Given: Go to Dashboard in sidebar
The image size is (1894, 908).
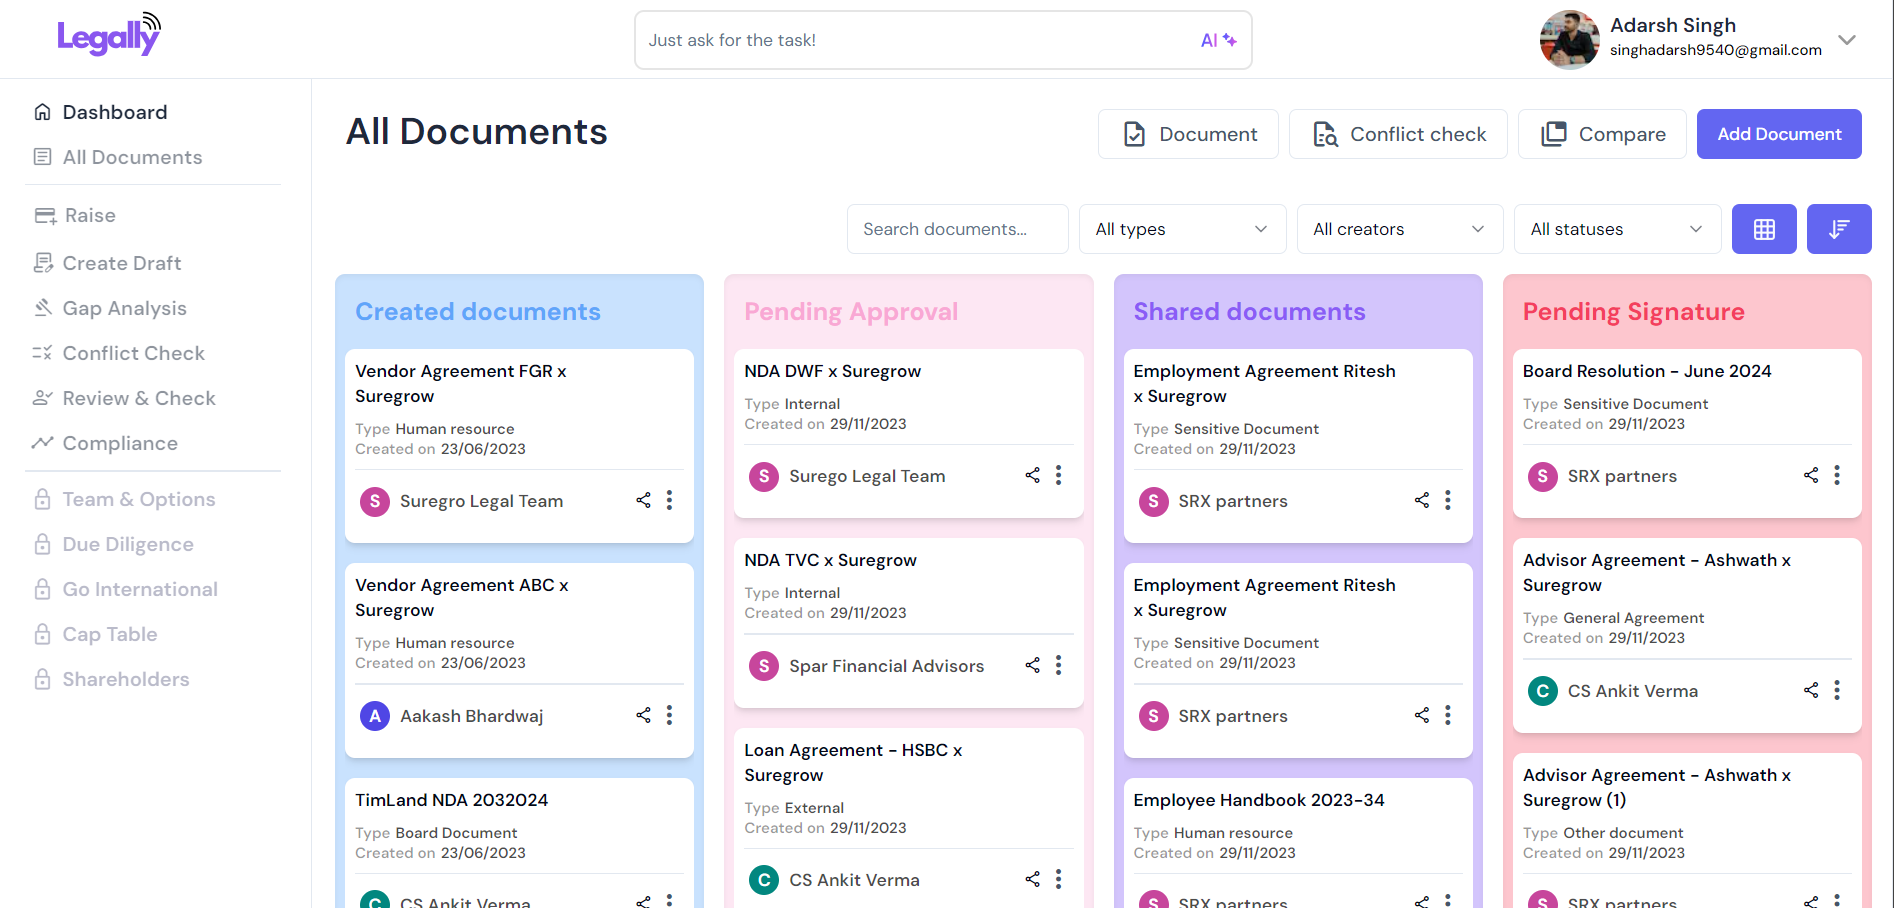Looking at the screenshot, I should [114, 112].
